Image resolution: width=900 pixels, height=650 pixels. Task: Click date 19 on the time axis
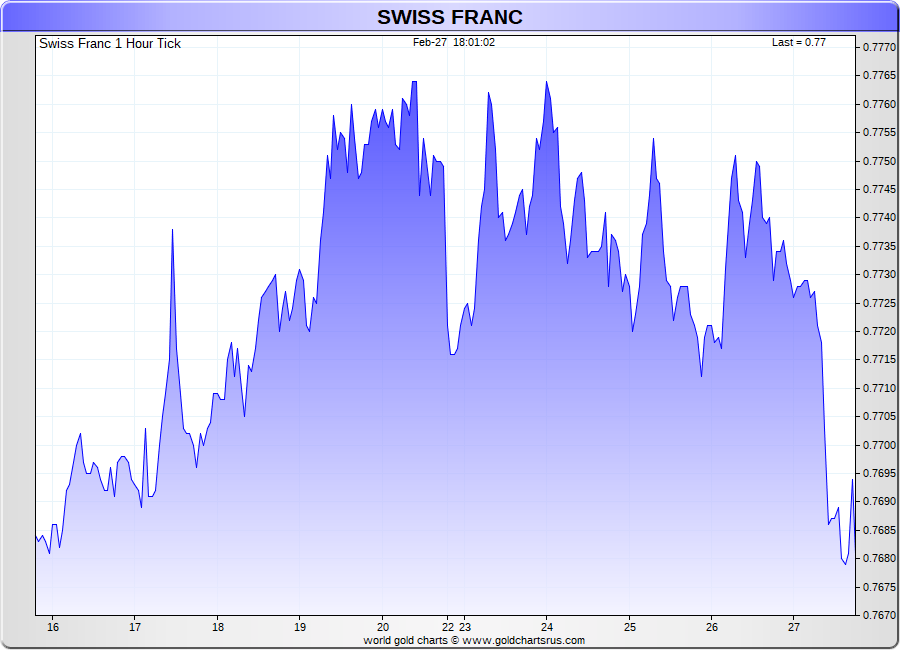(x=300, y=627)
